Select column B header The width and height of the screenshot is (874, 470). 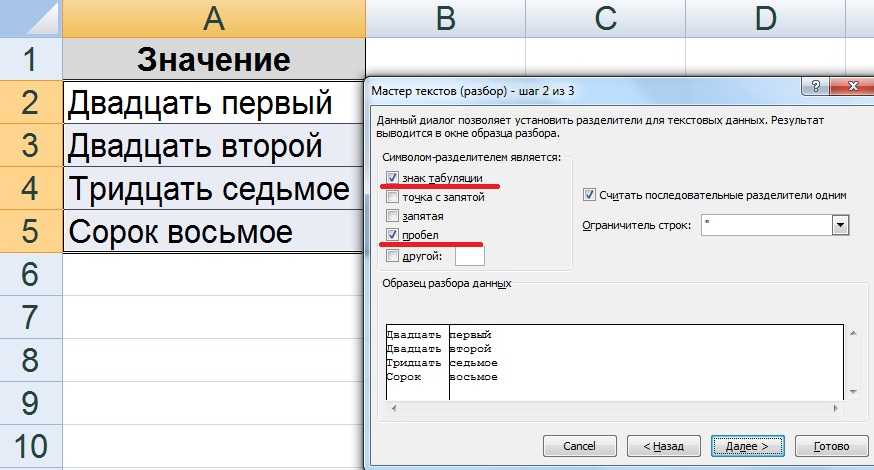445,18
